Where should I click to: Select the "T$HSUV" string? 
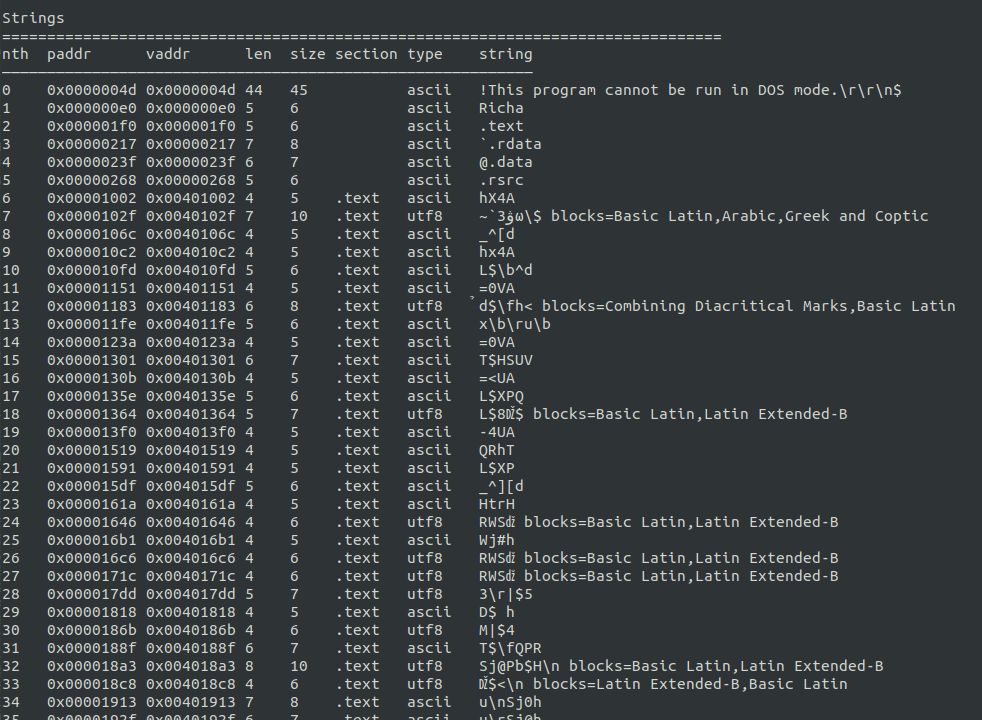tap(505, 360)
